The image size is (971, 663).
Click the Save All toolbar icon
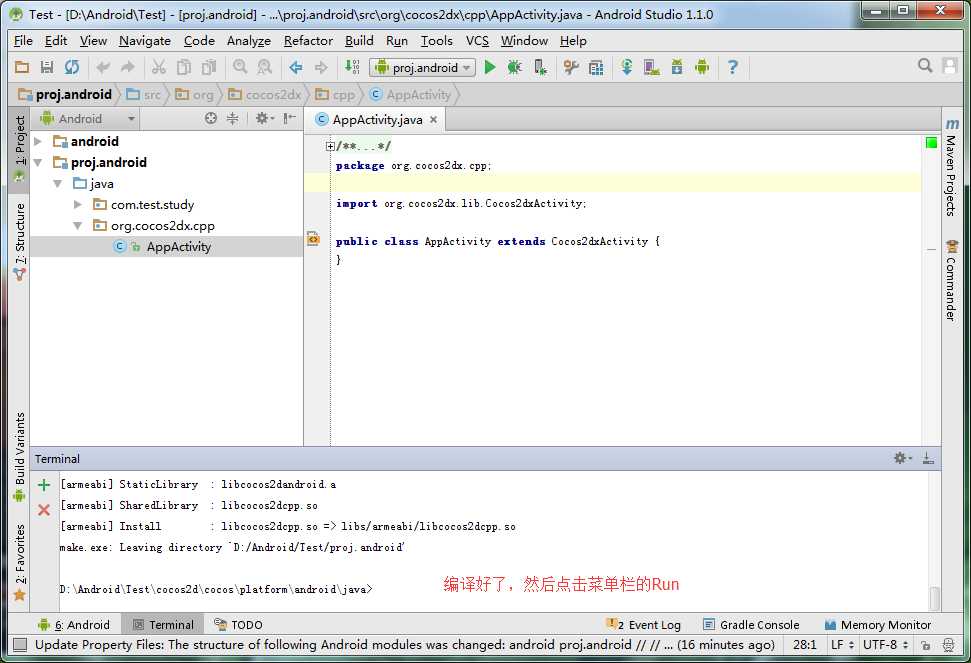pos(47,67)
